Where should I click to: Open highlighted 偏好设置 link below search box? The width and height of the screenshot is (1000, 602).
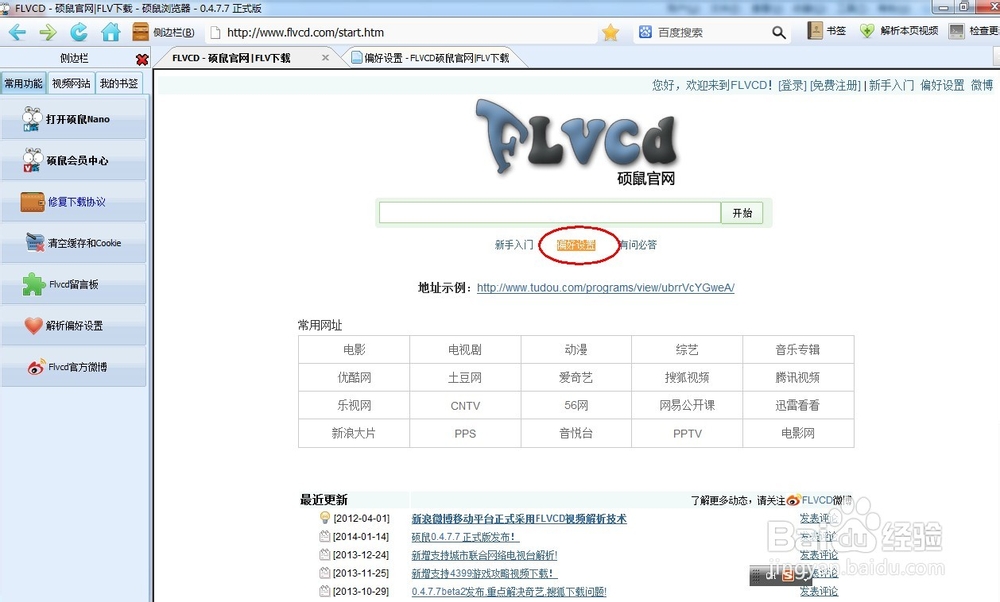coord(576,245)
